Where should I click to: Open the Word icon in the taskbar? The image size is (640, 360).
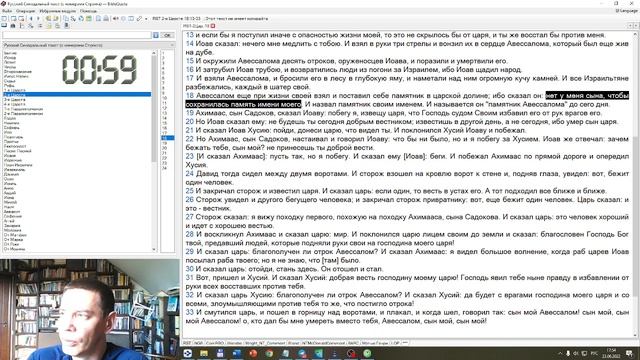tap(237, 353)
